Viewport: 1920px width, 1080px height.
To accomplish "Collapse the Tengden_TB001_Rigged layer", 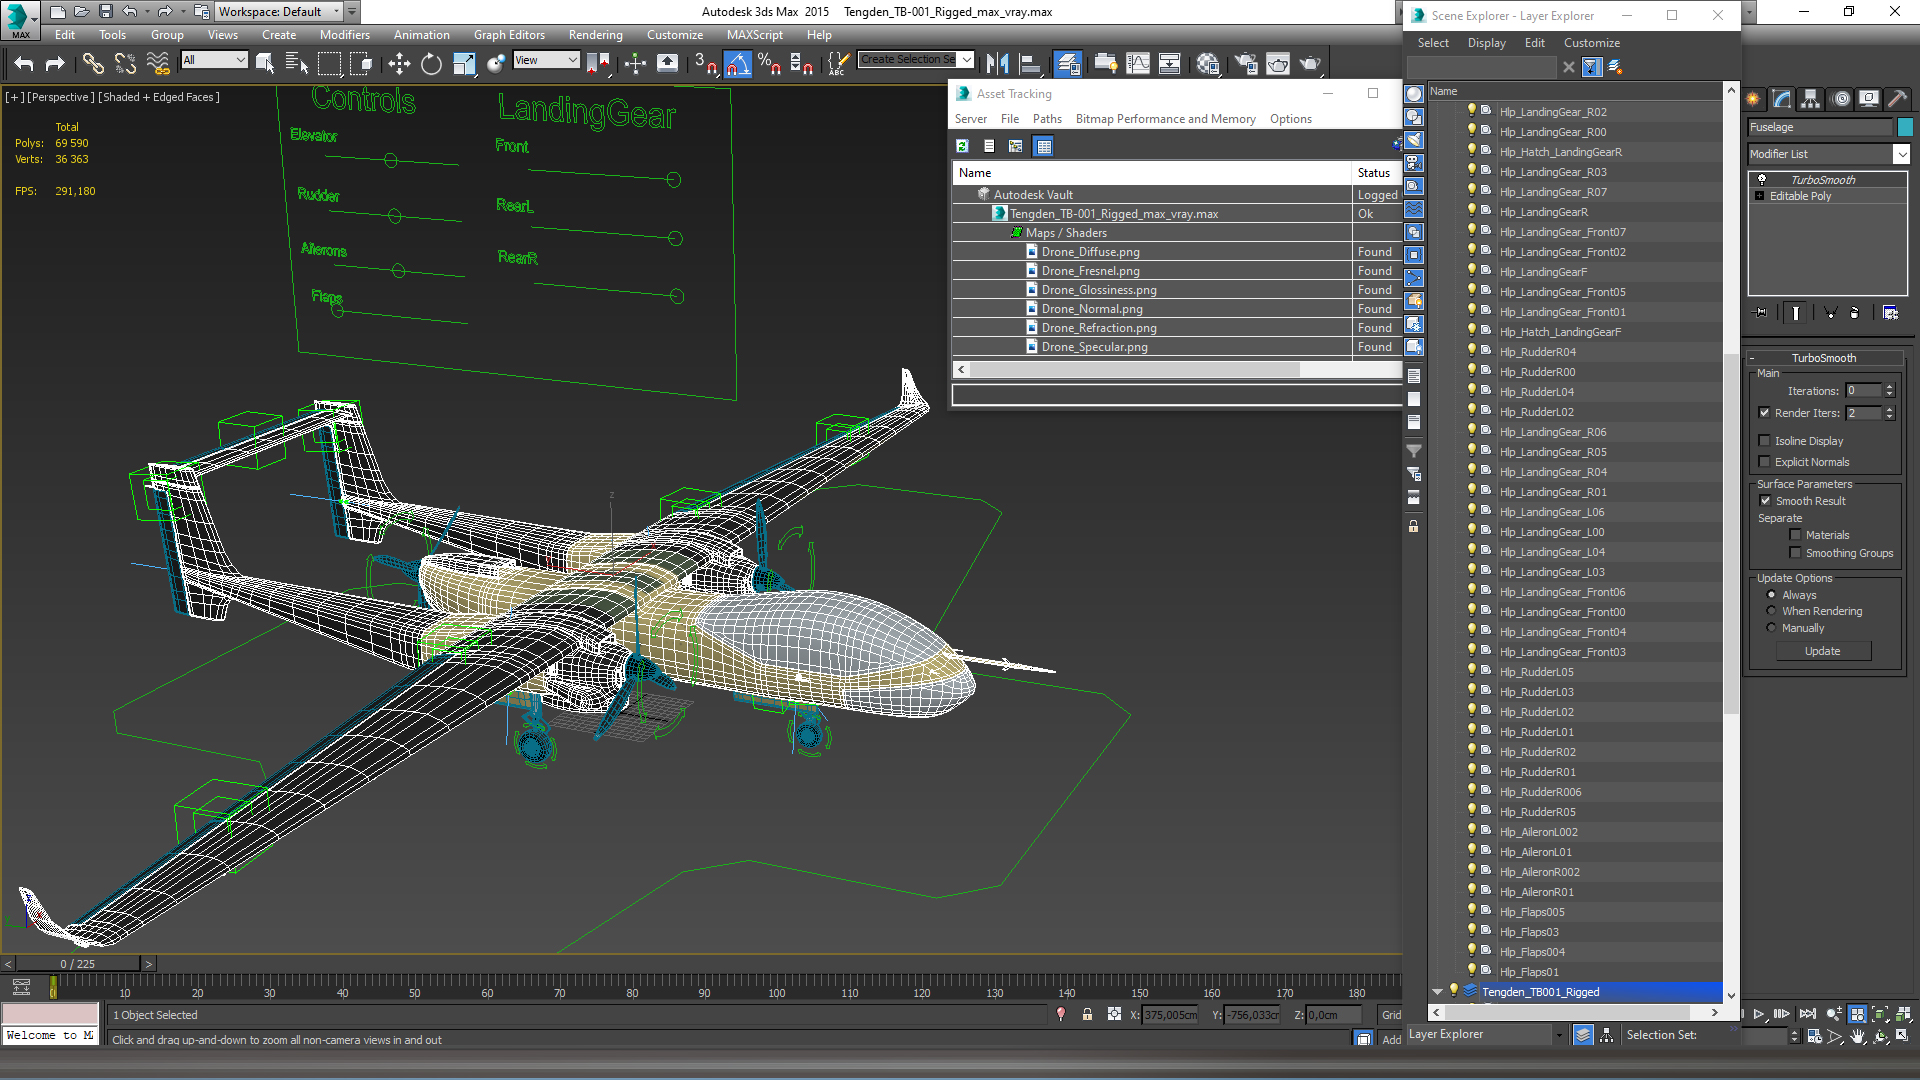I will click(1437, 992).
